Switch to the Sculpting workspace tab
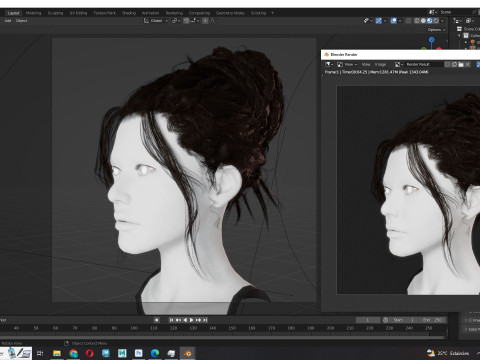The image size is (480, 360). coord(55,13)
